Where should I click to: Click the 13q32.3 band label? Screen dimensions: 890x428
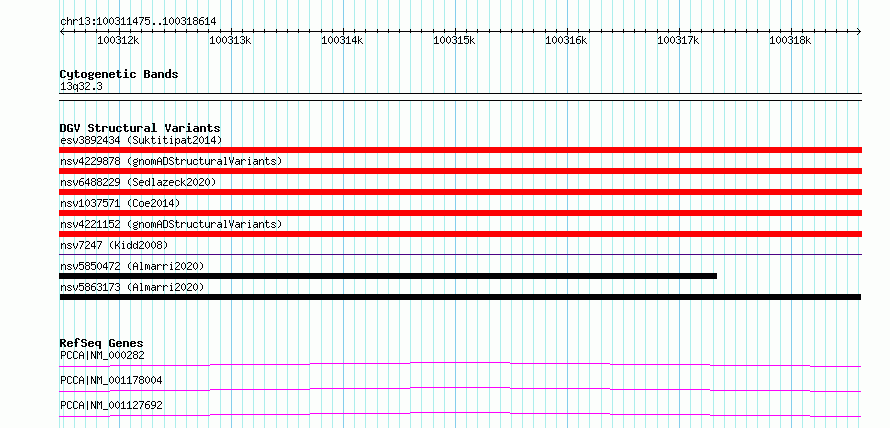pos(81,87)
